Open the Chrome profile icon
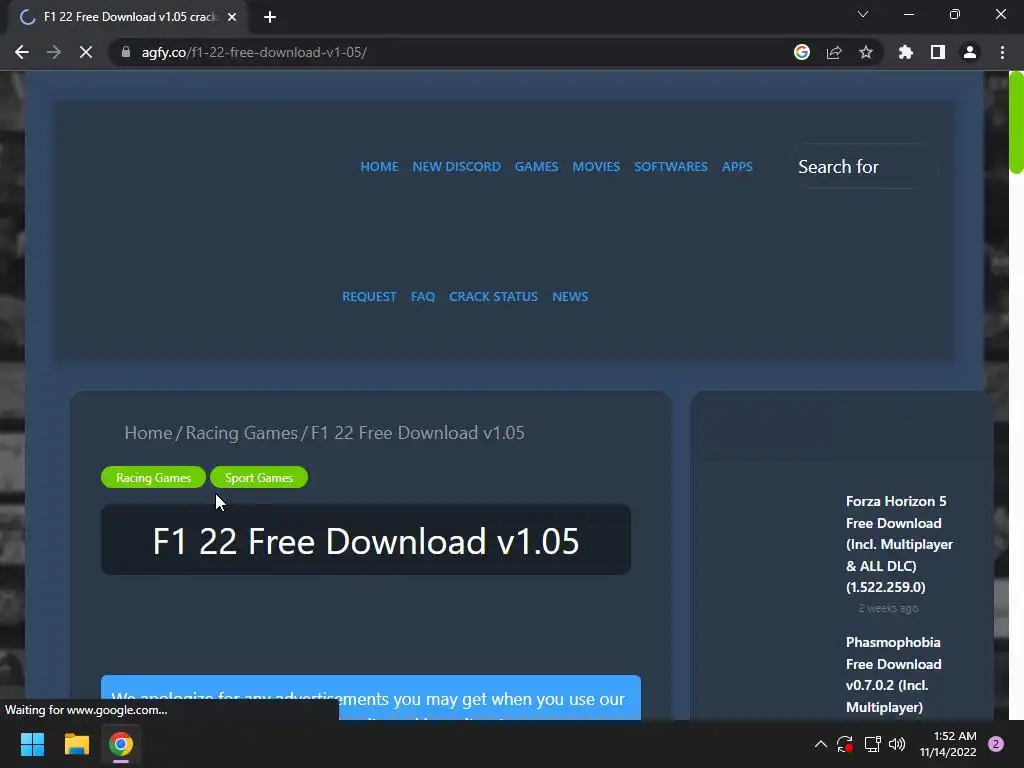The image size is (1024, 768). pyautogui.click(x=970, y=52)
